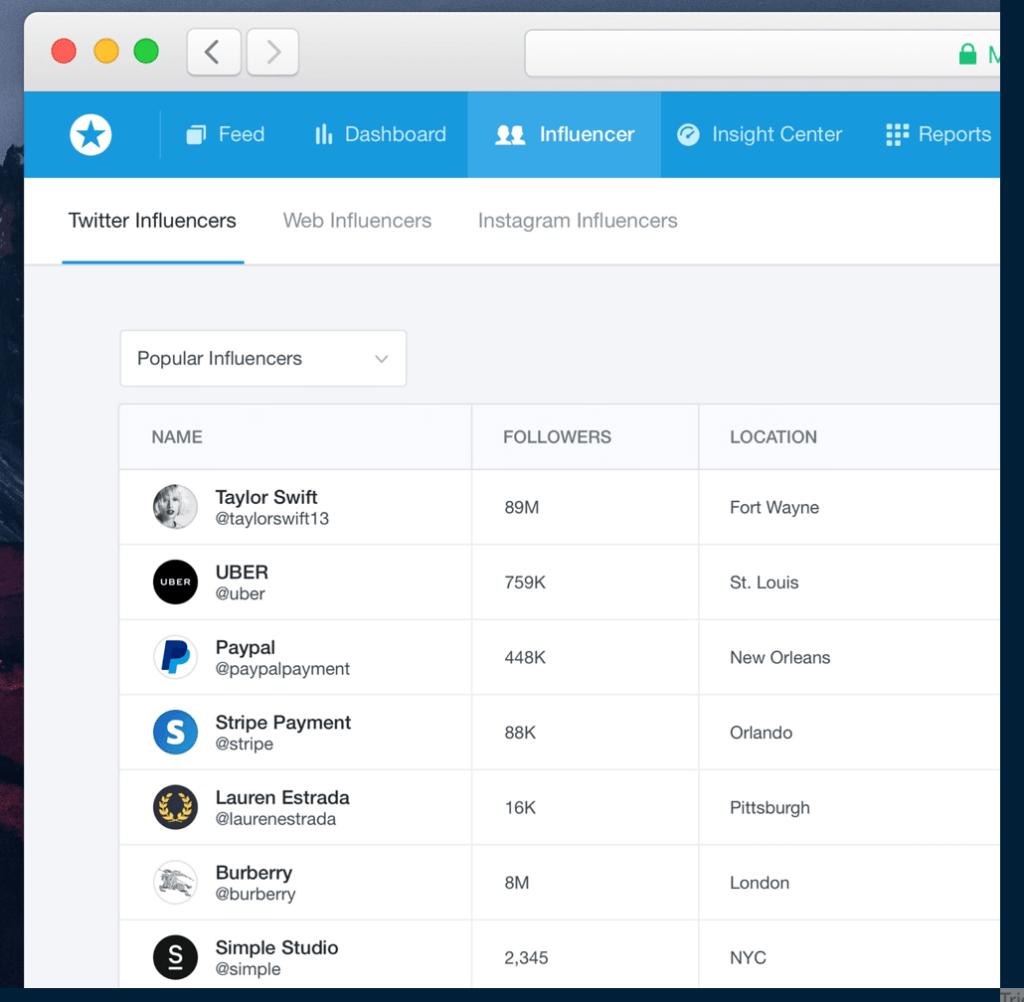Click the green padlock in the address bar
Image resolution: width=1024 pixels, height=1002 pixels.
pos(967,54)
